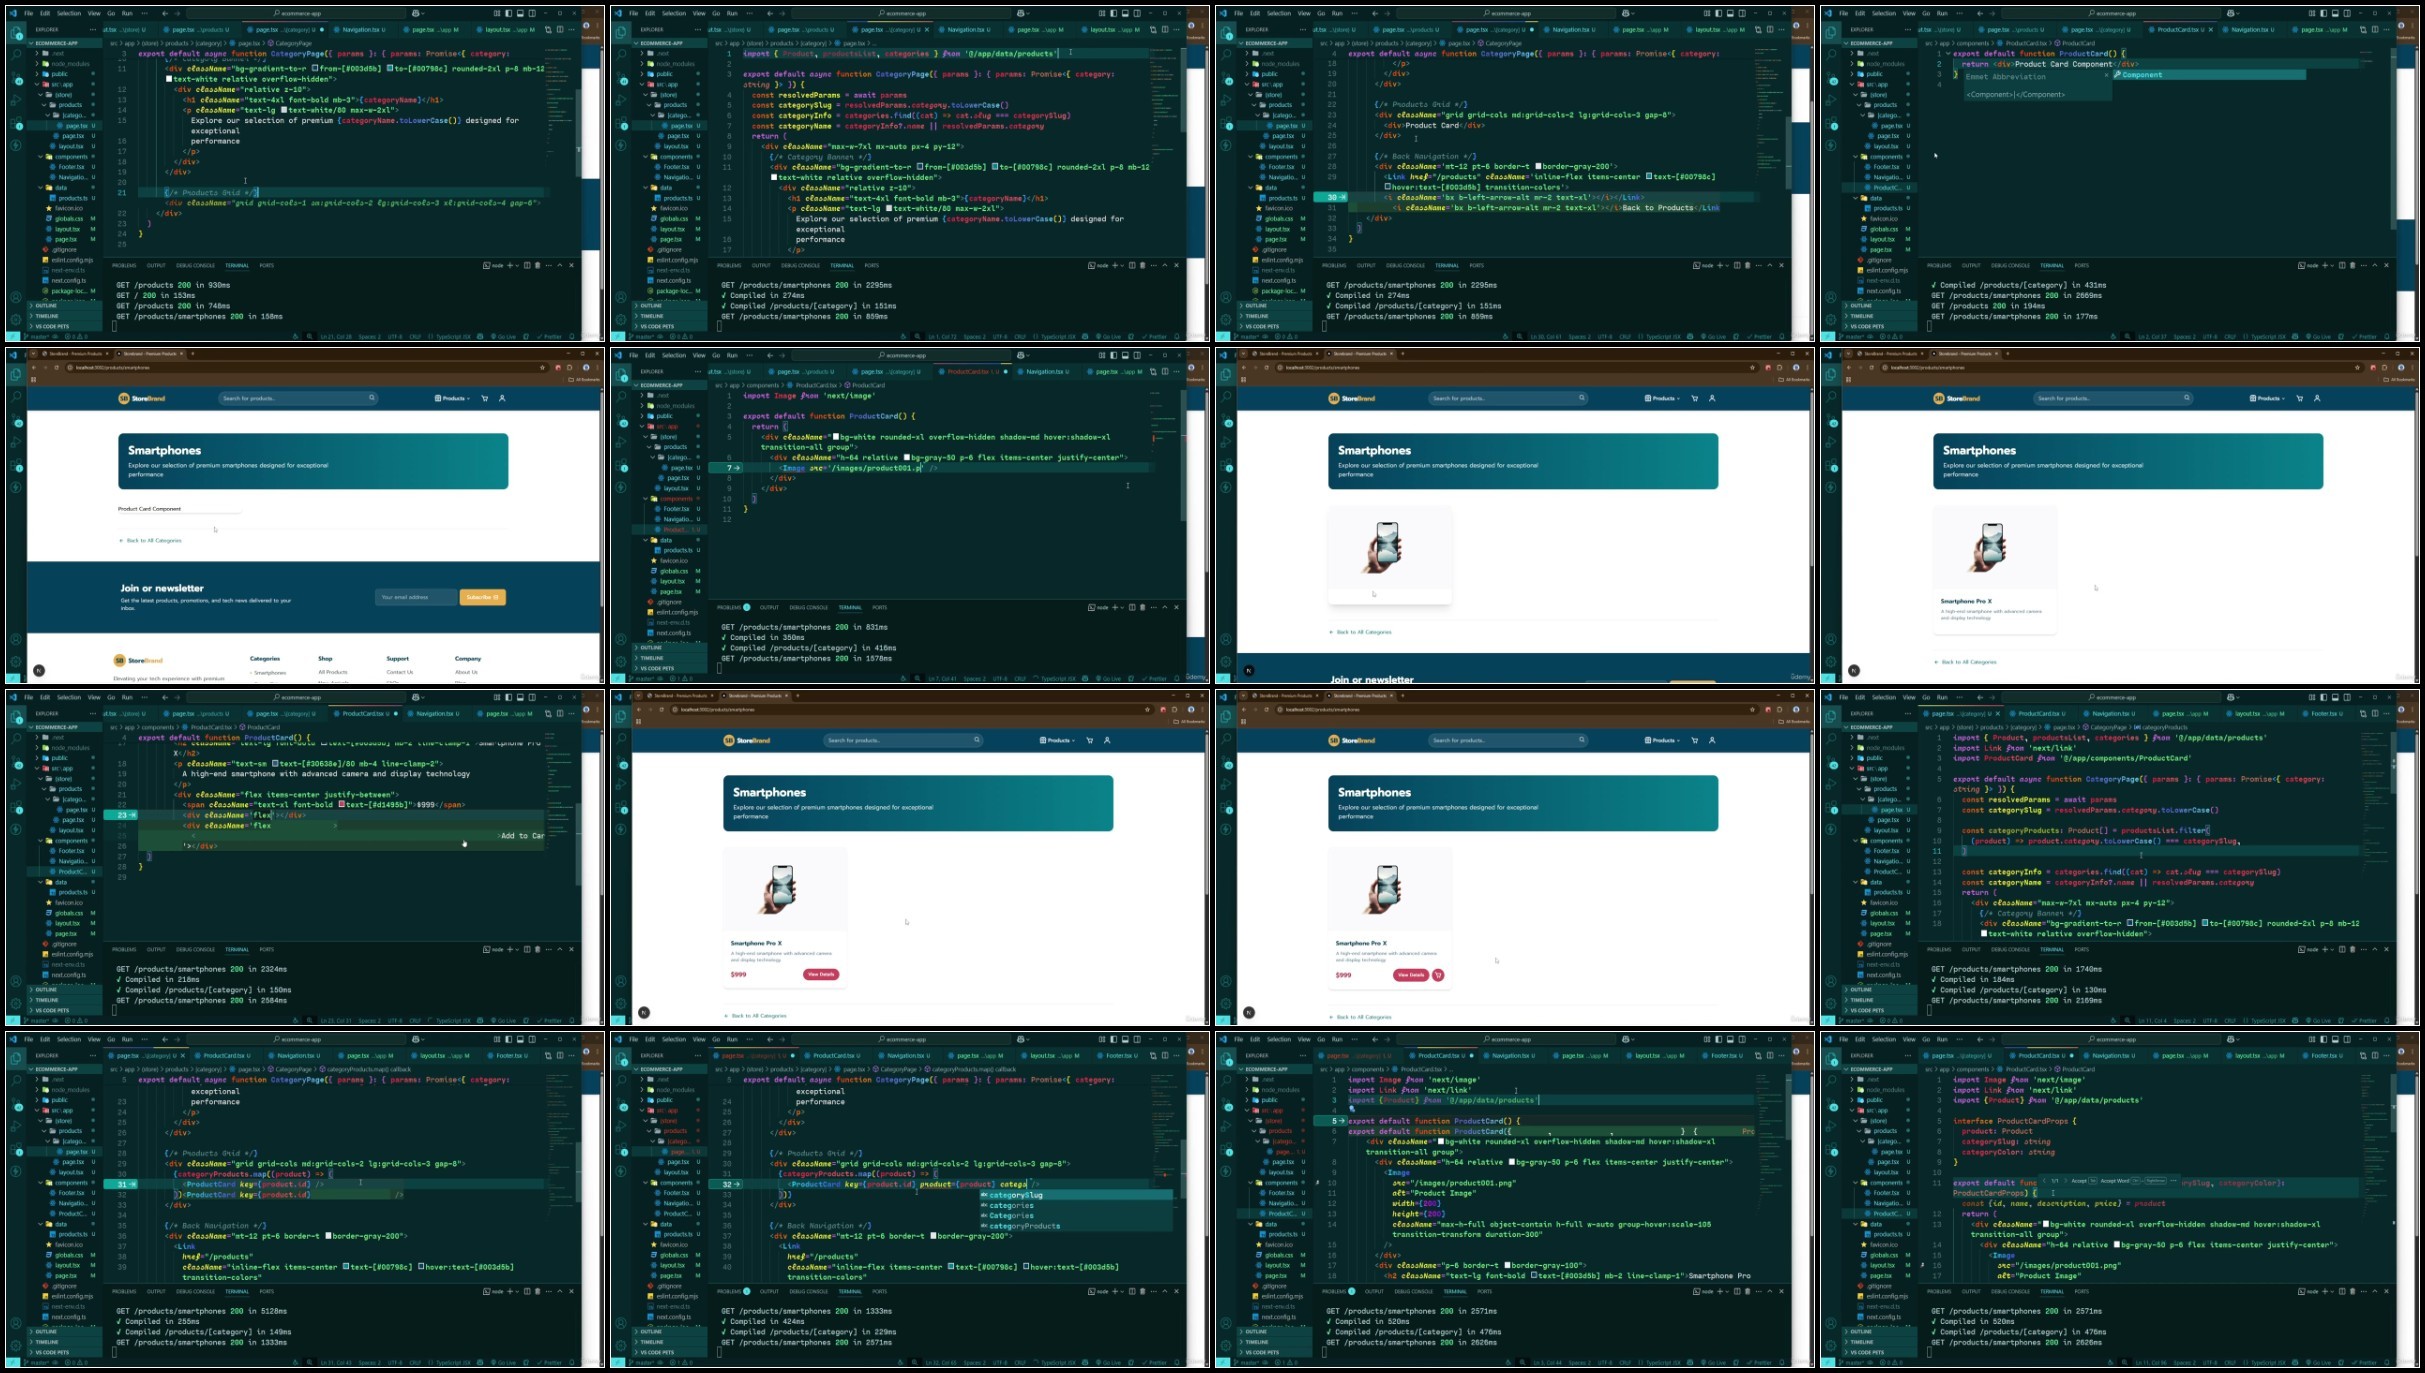The image size is (2425, 1373).
Task: Open the footer Contact Us link
Action: (399, 672)
